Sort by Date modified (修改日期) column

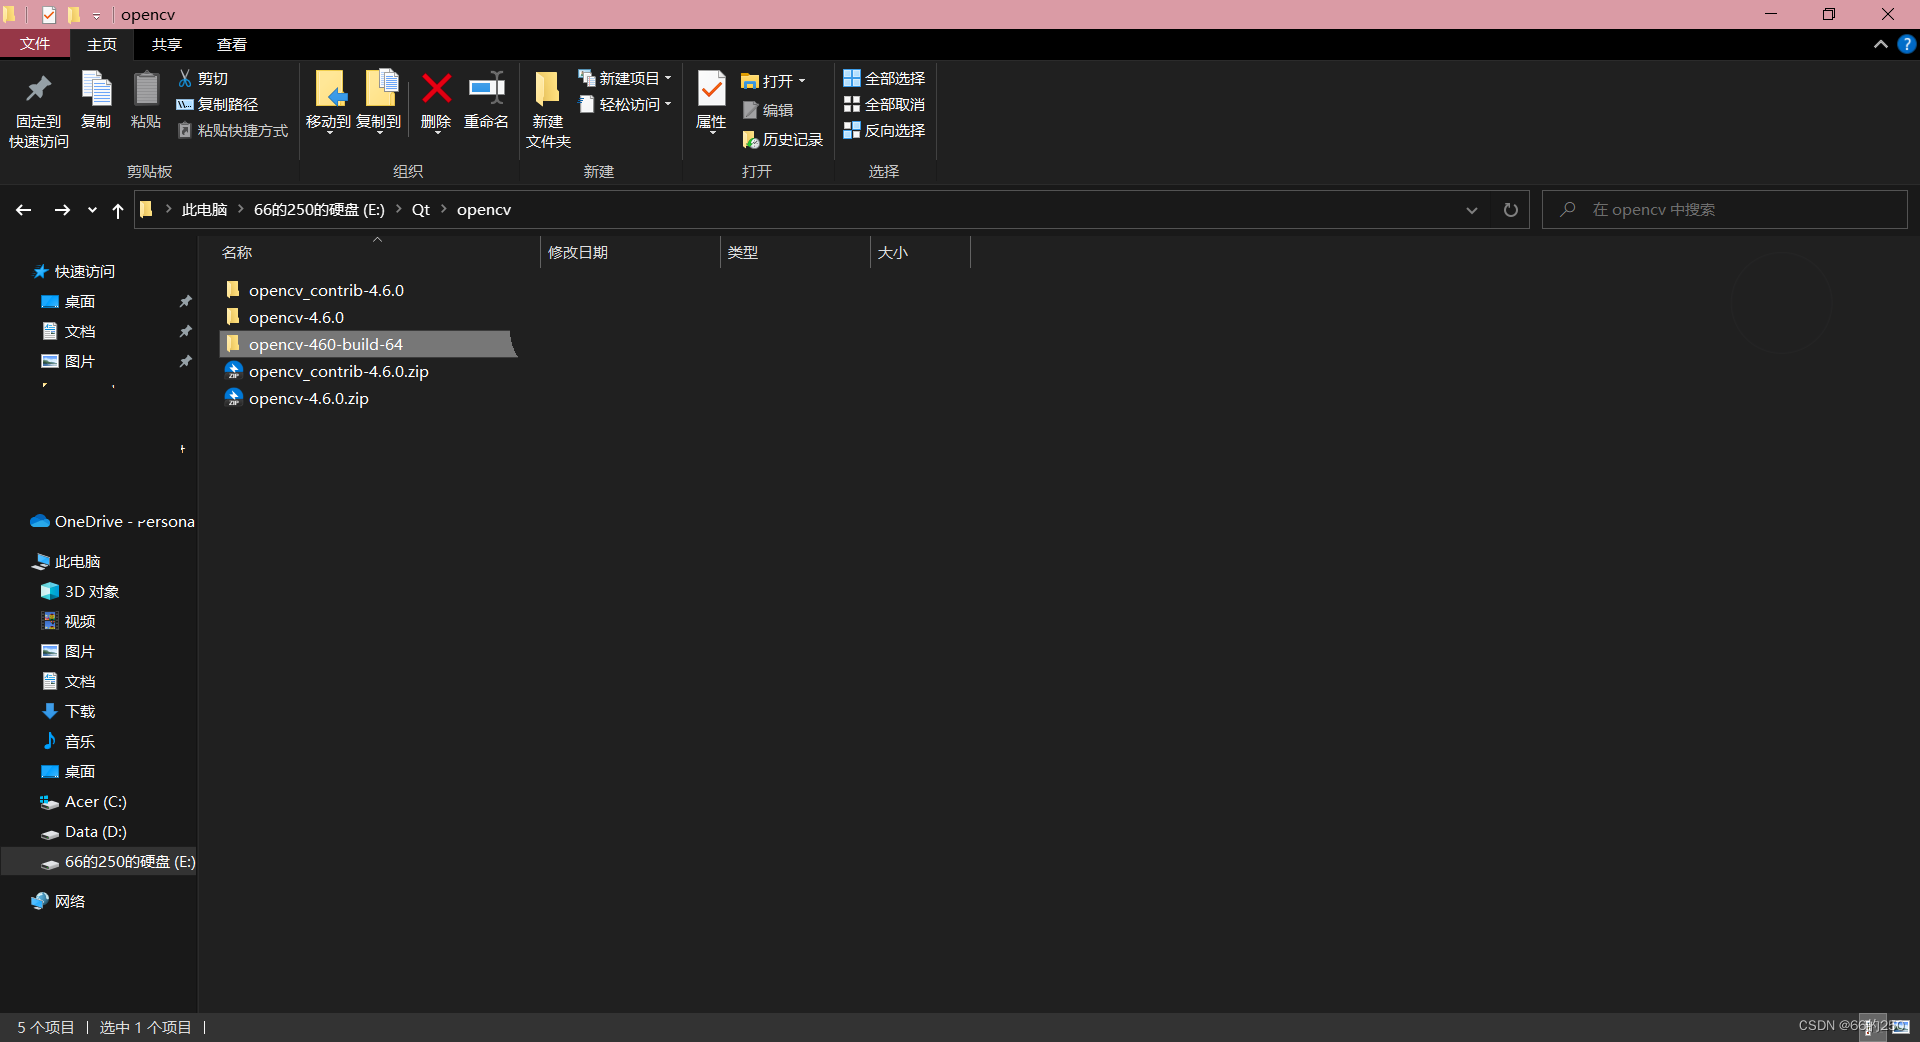630,252
